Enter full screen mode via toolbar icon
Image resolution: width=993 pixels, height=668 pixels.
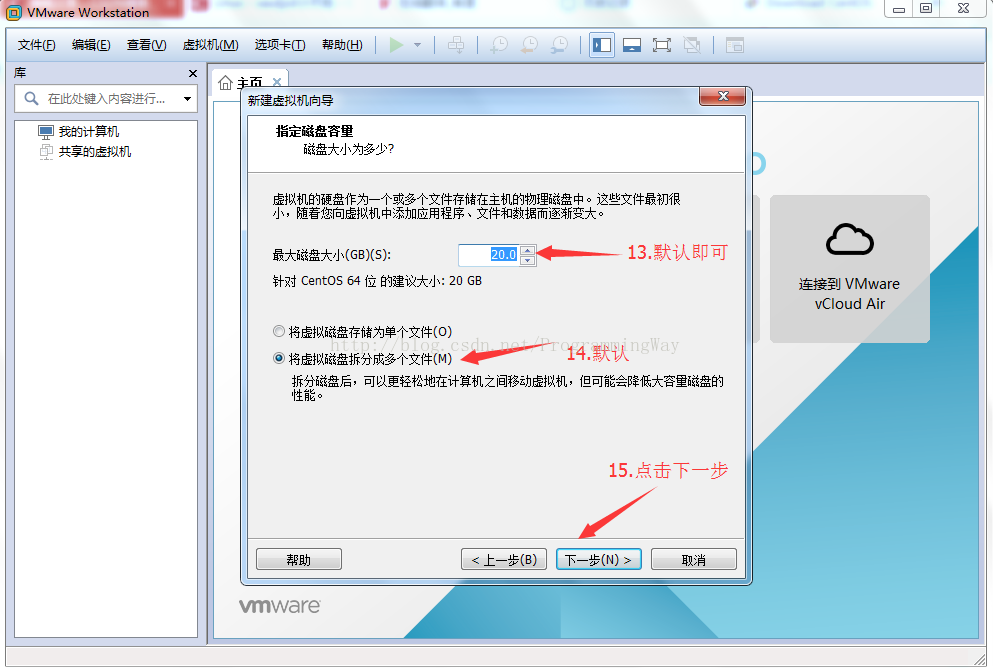pyautogui.click(x=661, y=45)
